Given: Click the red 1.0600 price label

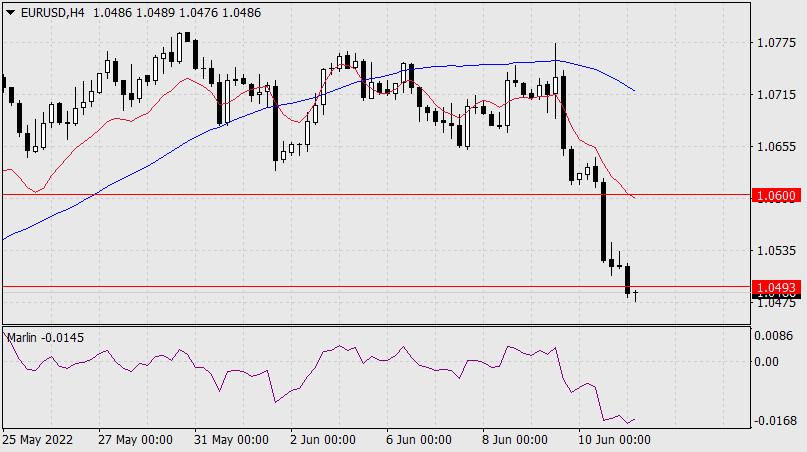Looking at the screenshot, I should (x=776, y=196).
